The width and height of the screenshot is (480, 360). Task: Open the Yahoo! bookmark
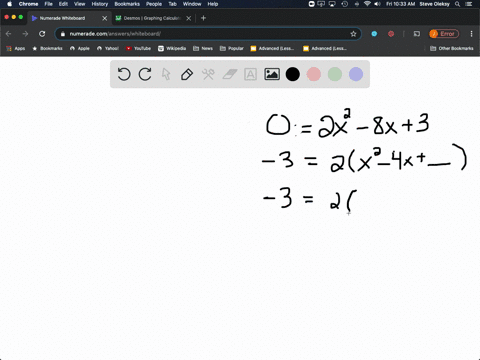coord(108,48)
